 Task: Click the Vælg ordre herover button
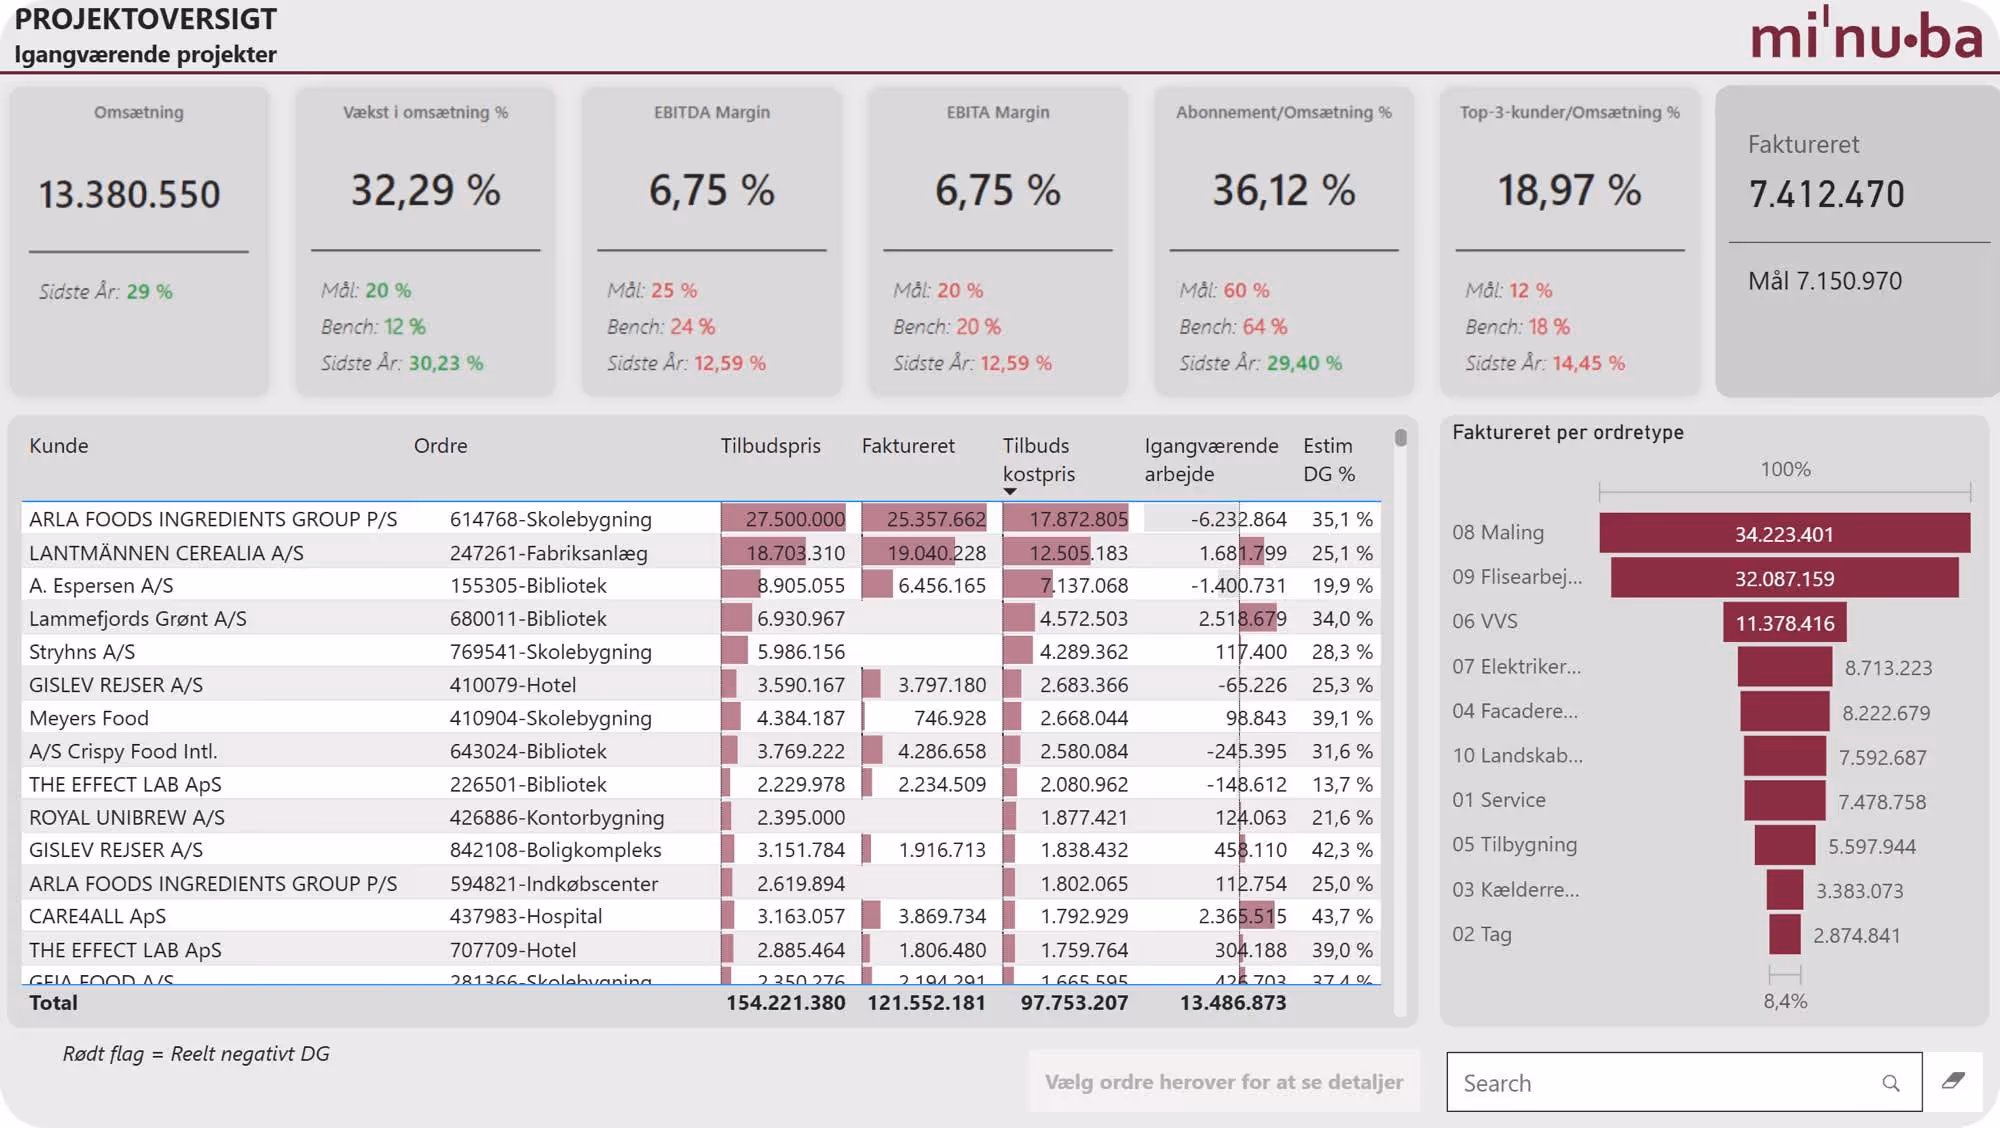point(1223,1082)
